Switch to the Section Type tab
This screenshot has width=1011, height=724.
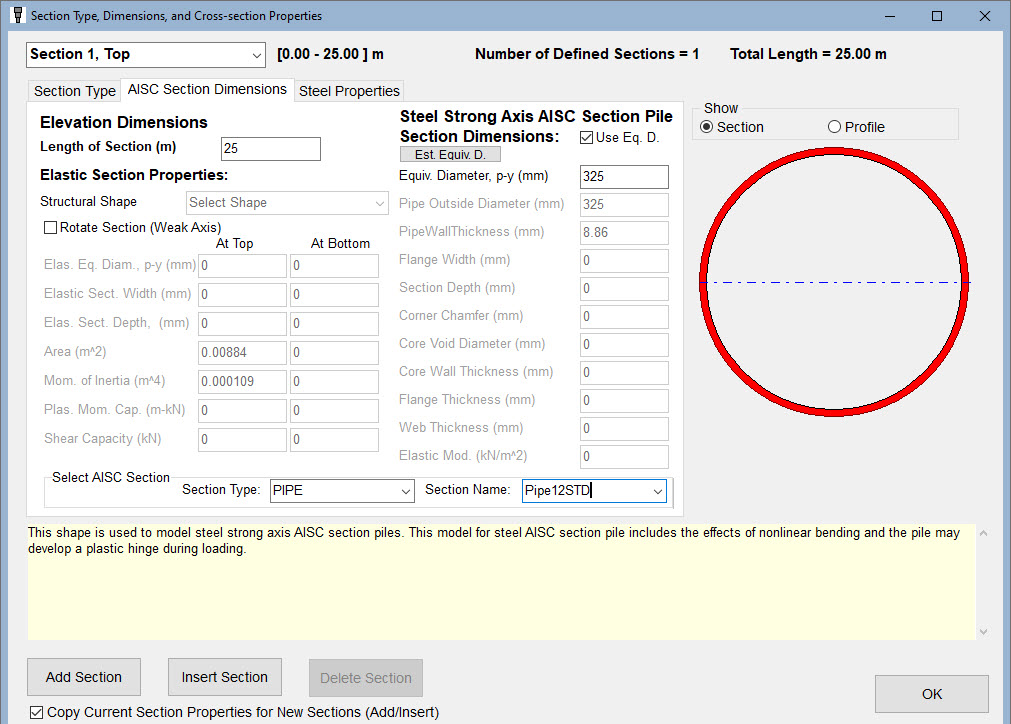[75, 91]
